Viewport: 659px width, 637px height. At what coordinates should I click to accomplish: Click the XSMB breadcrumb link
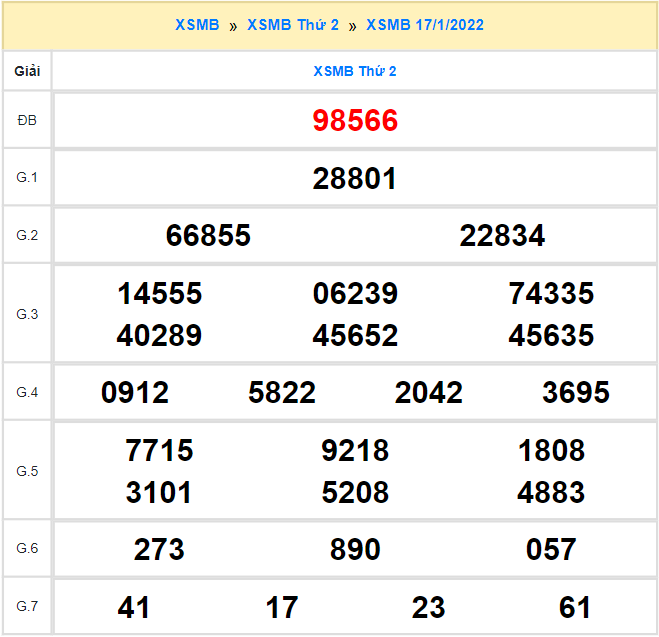coord(197,25)
